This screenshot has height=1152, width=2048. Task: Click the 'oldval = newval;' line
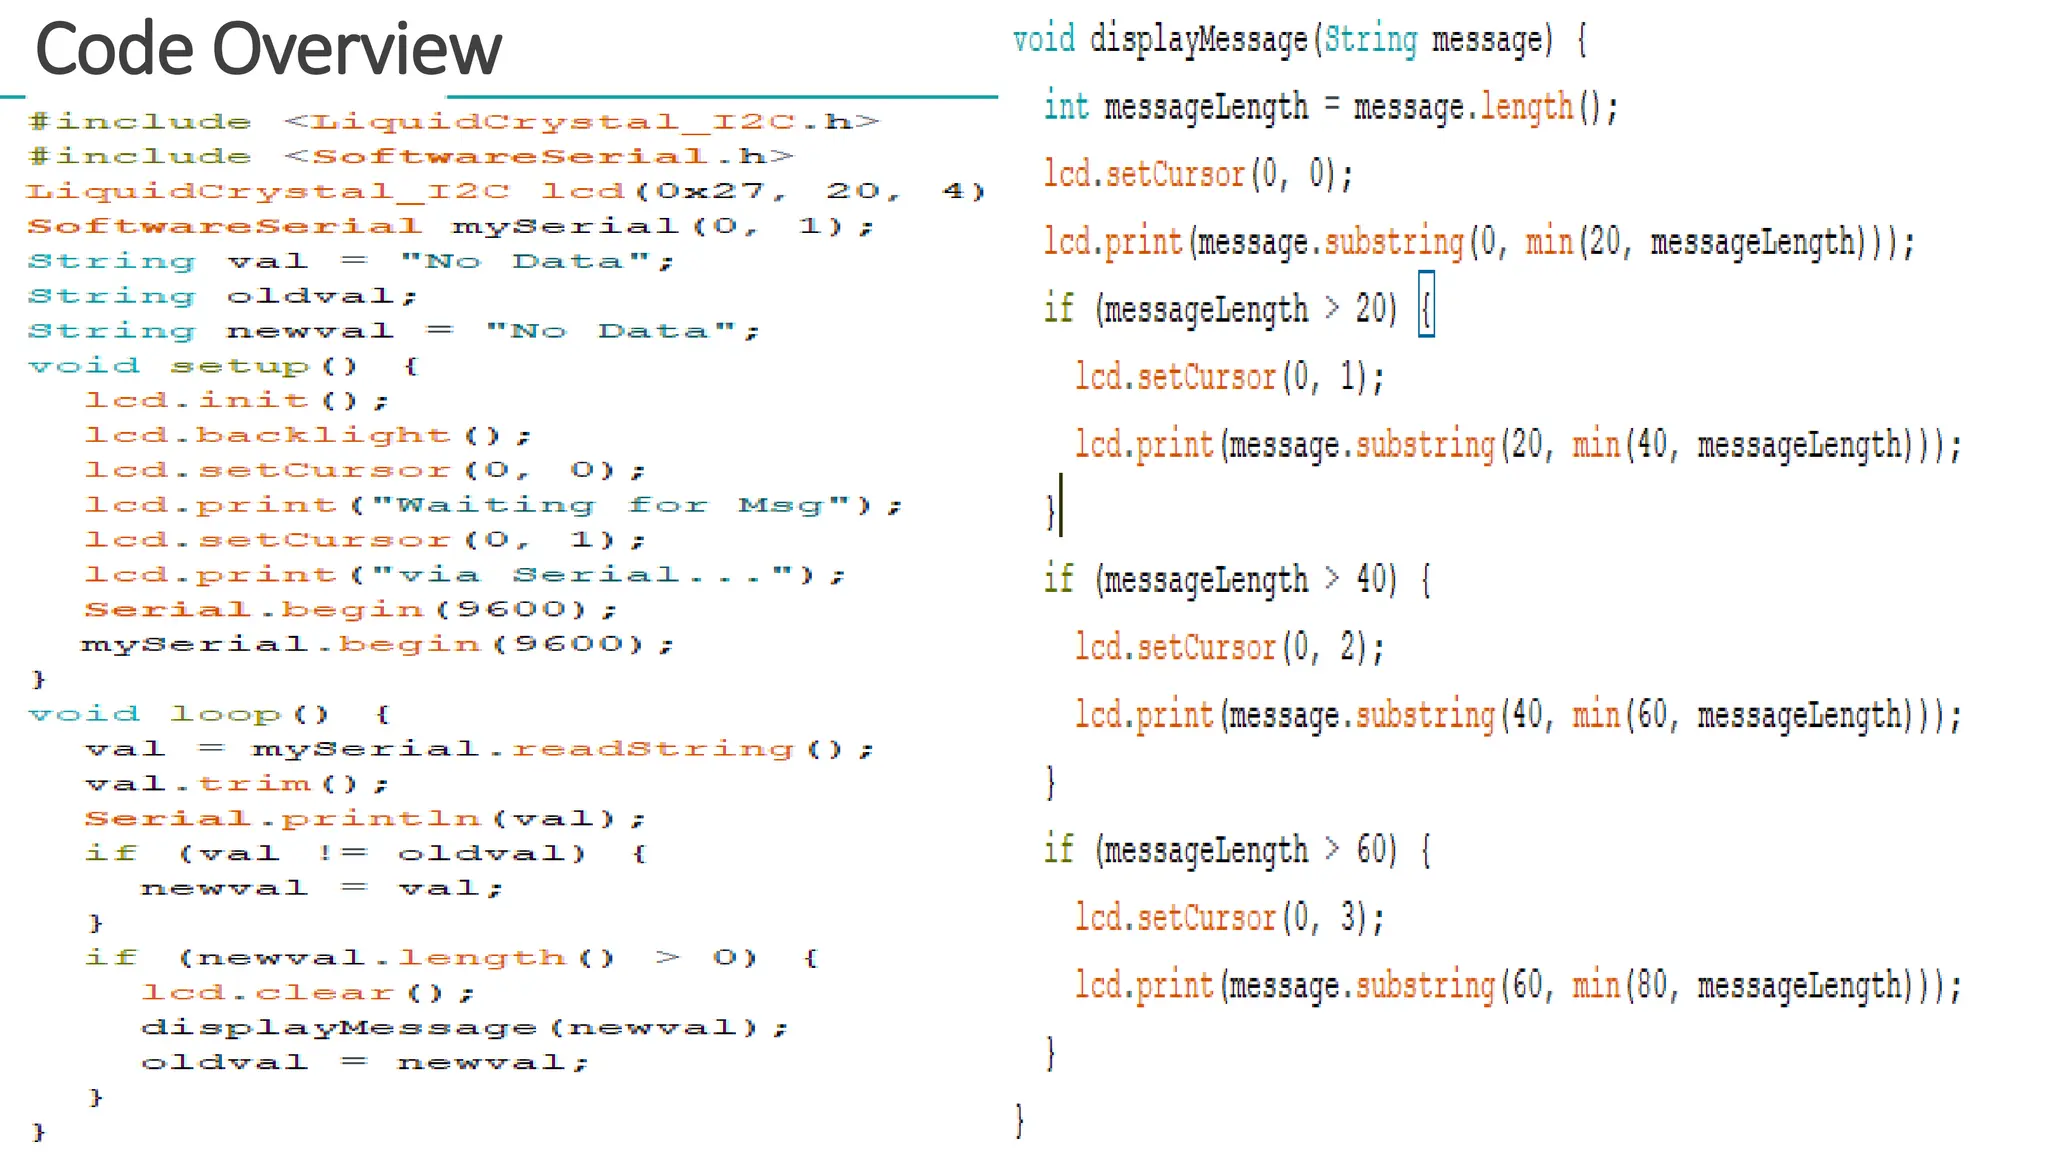365,1063
